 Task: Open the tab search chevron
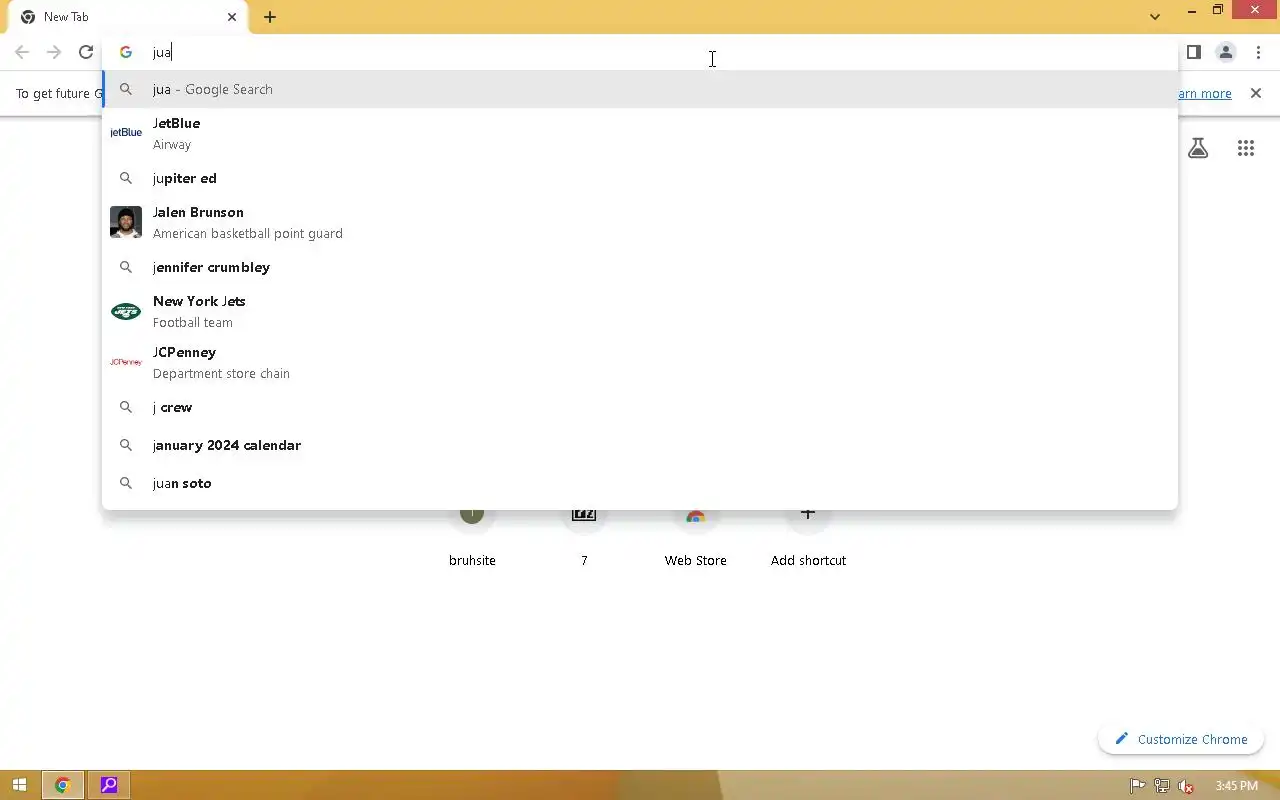point(1155,17)
